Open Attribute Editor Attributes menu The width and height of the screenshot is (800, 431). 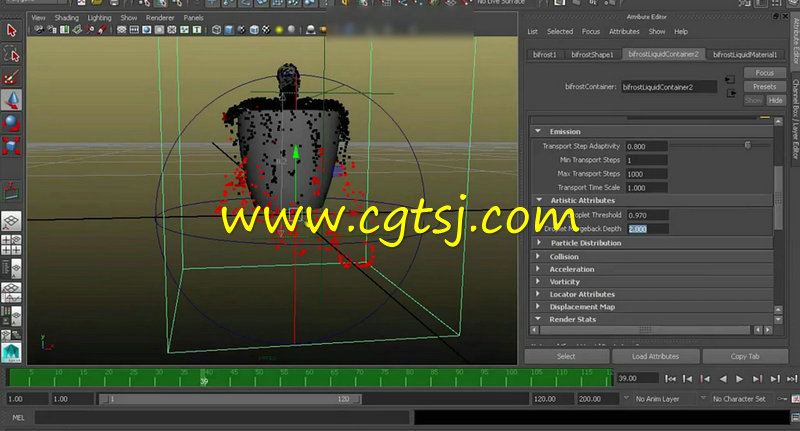point(624,32)
